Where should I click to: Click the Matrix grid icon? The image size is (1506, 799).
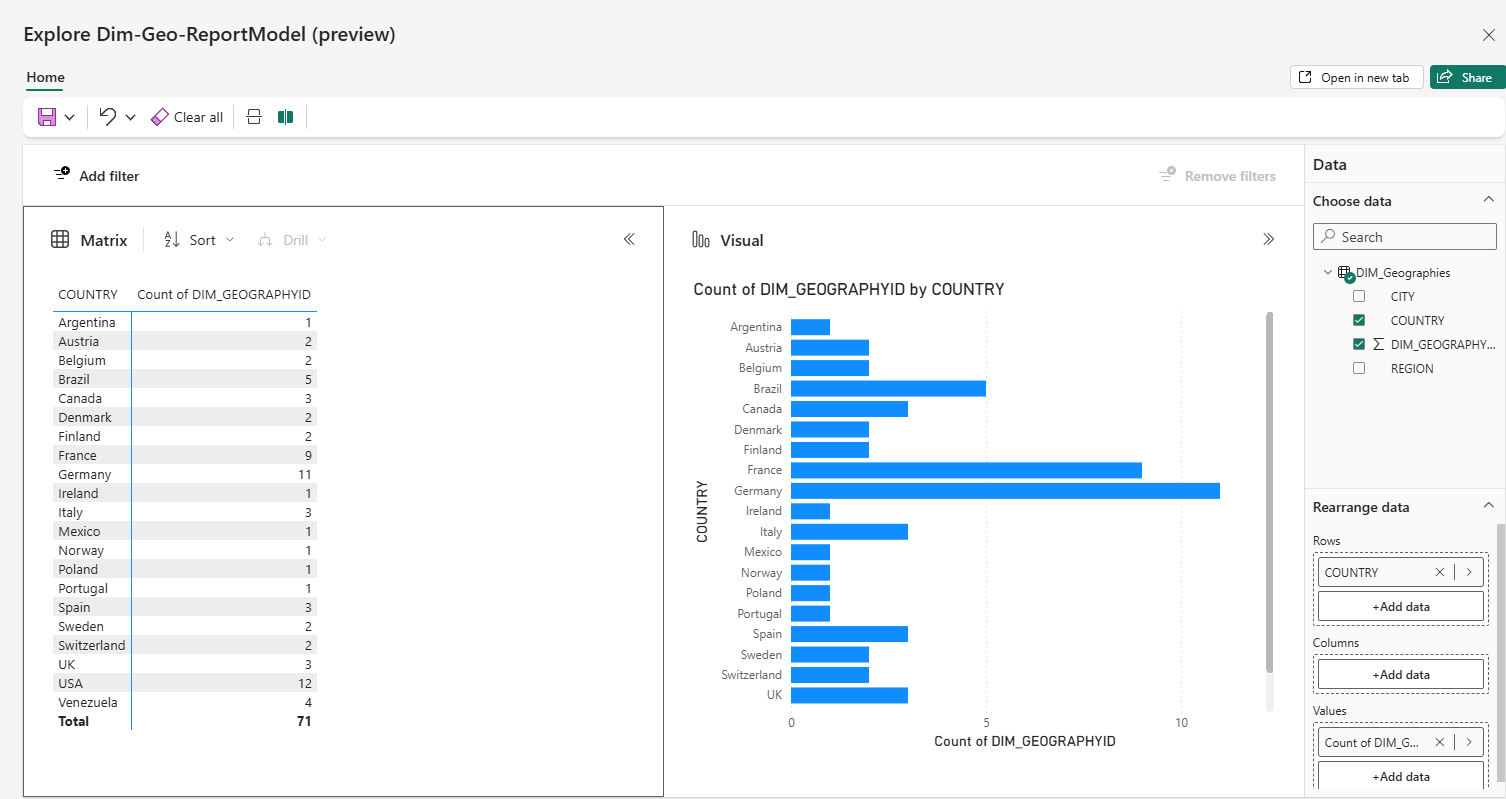pyautogui.click(x=59, y=239)
